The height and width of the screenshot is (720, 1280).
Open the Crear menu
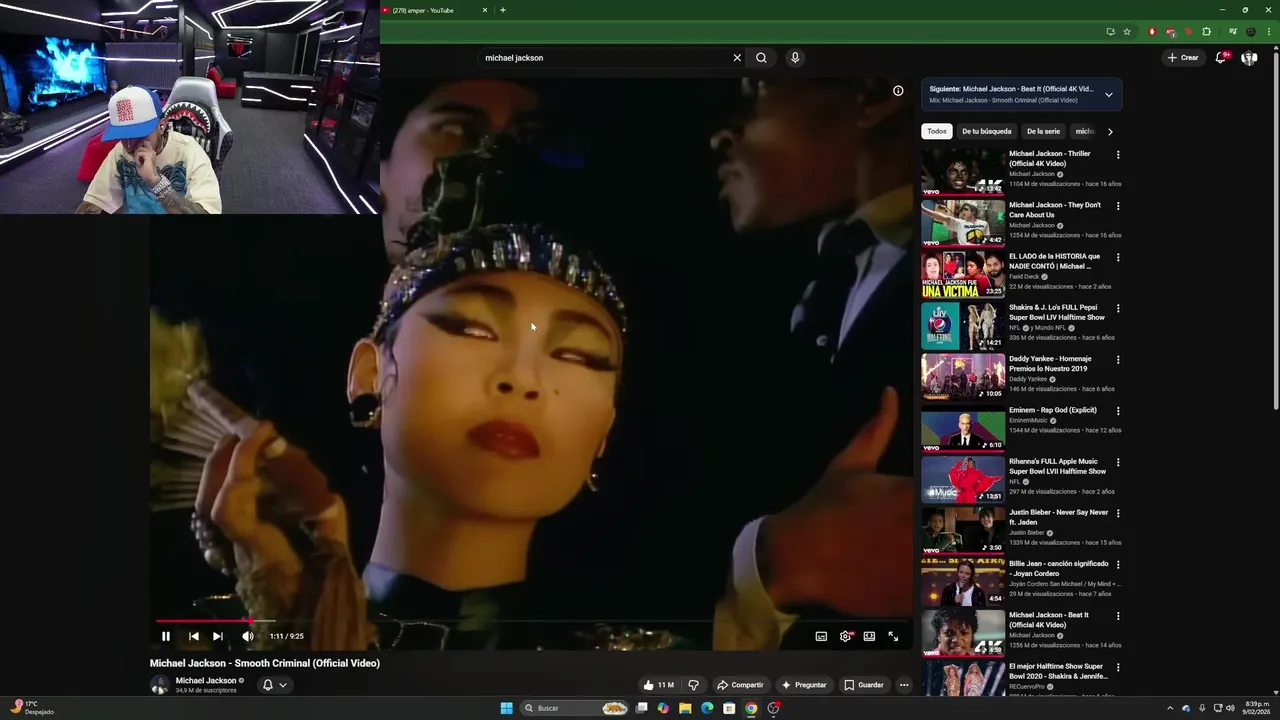point(1182,58)
